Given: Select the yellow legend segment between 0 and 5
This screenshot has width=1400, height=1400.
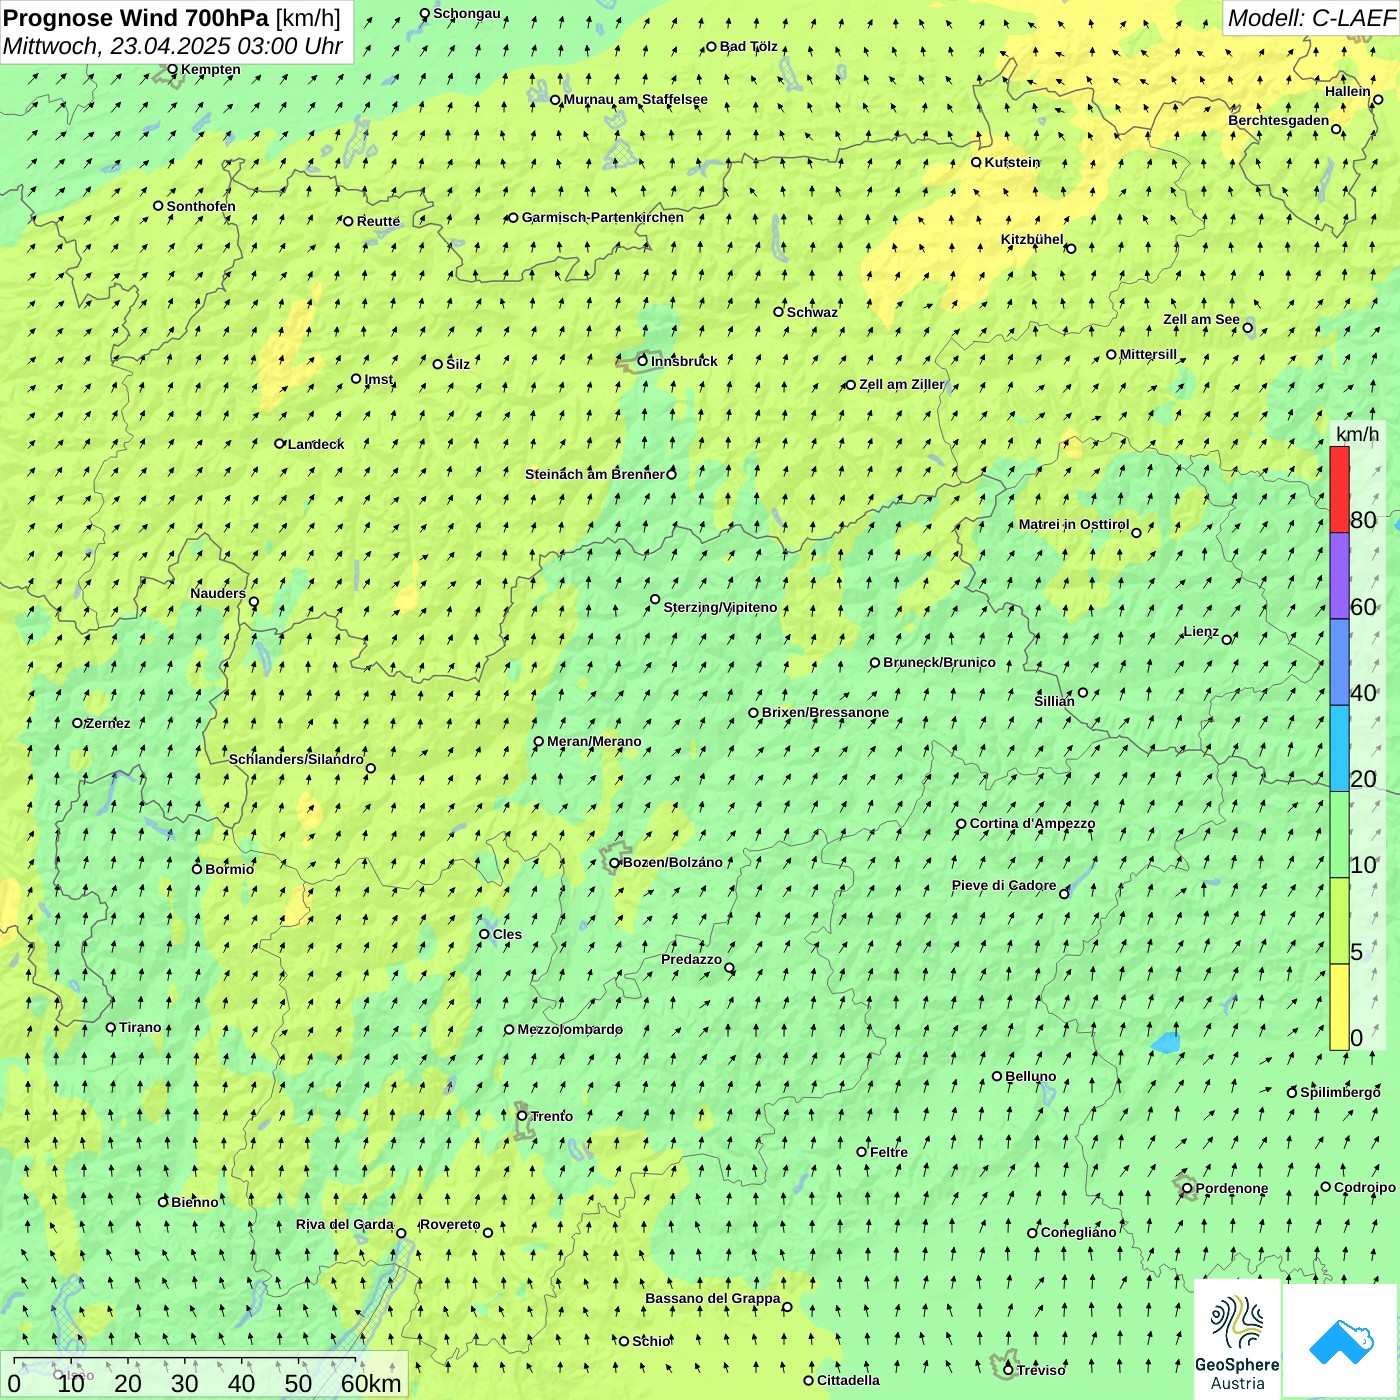Looking at the screenshot, I should (x=1339, y=1007).
